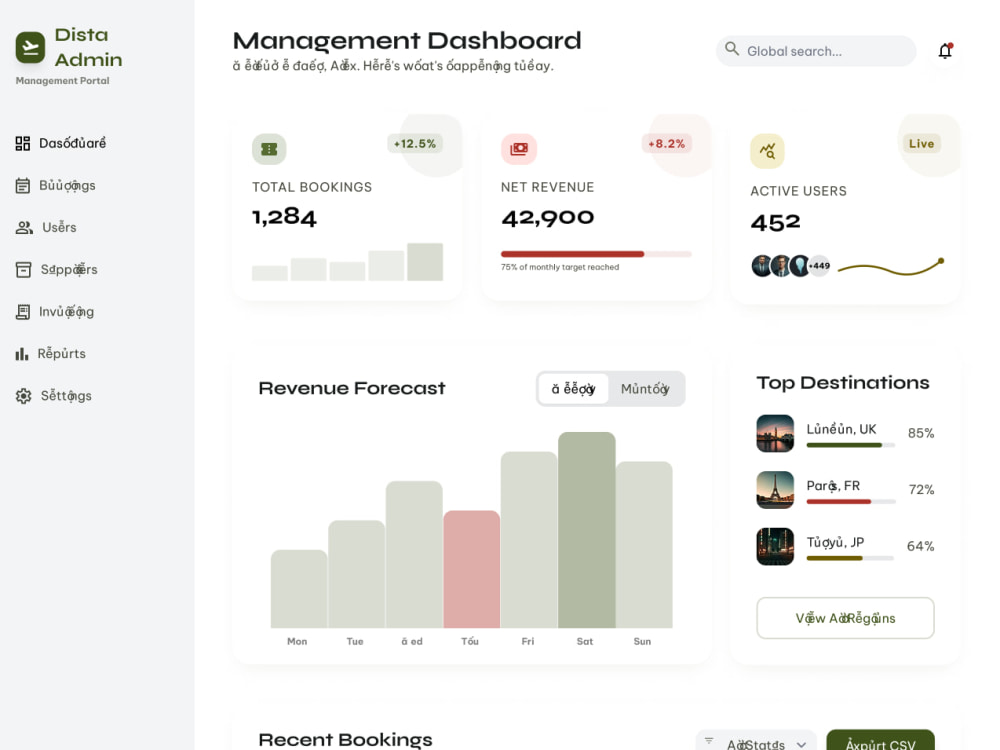Click the London, UK destination thumbnail
Viewport: 1000px width, 750px height.
tap(775, 434)
